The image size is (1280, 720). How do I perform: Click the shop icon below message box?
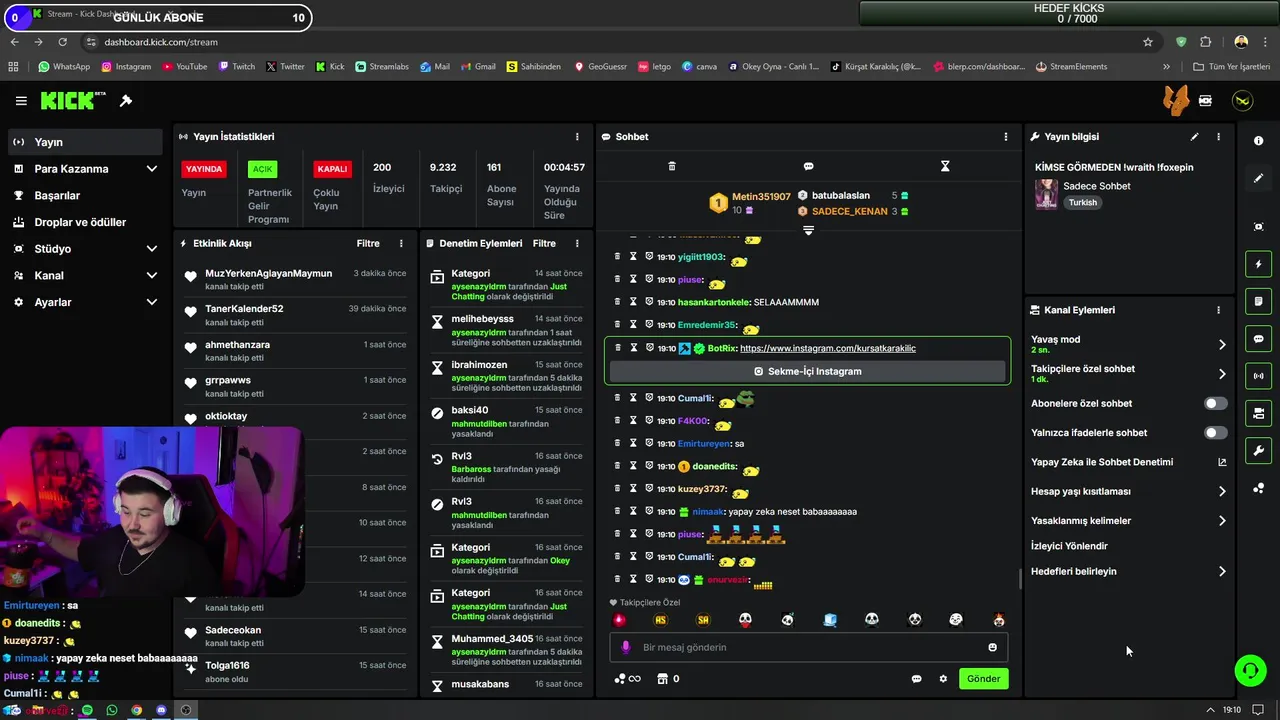tap(661, 679)
